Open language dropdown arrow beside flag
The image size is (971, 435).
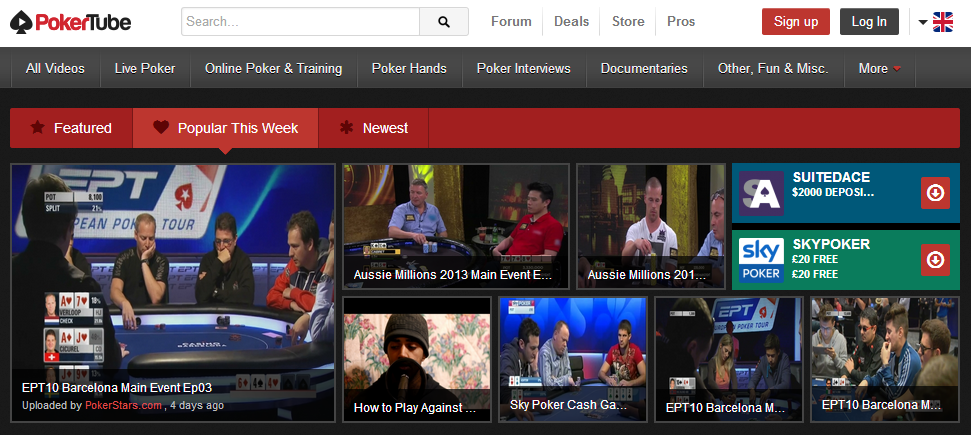tap(922, 23)
